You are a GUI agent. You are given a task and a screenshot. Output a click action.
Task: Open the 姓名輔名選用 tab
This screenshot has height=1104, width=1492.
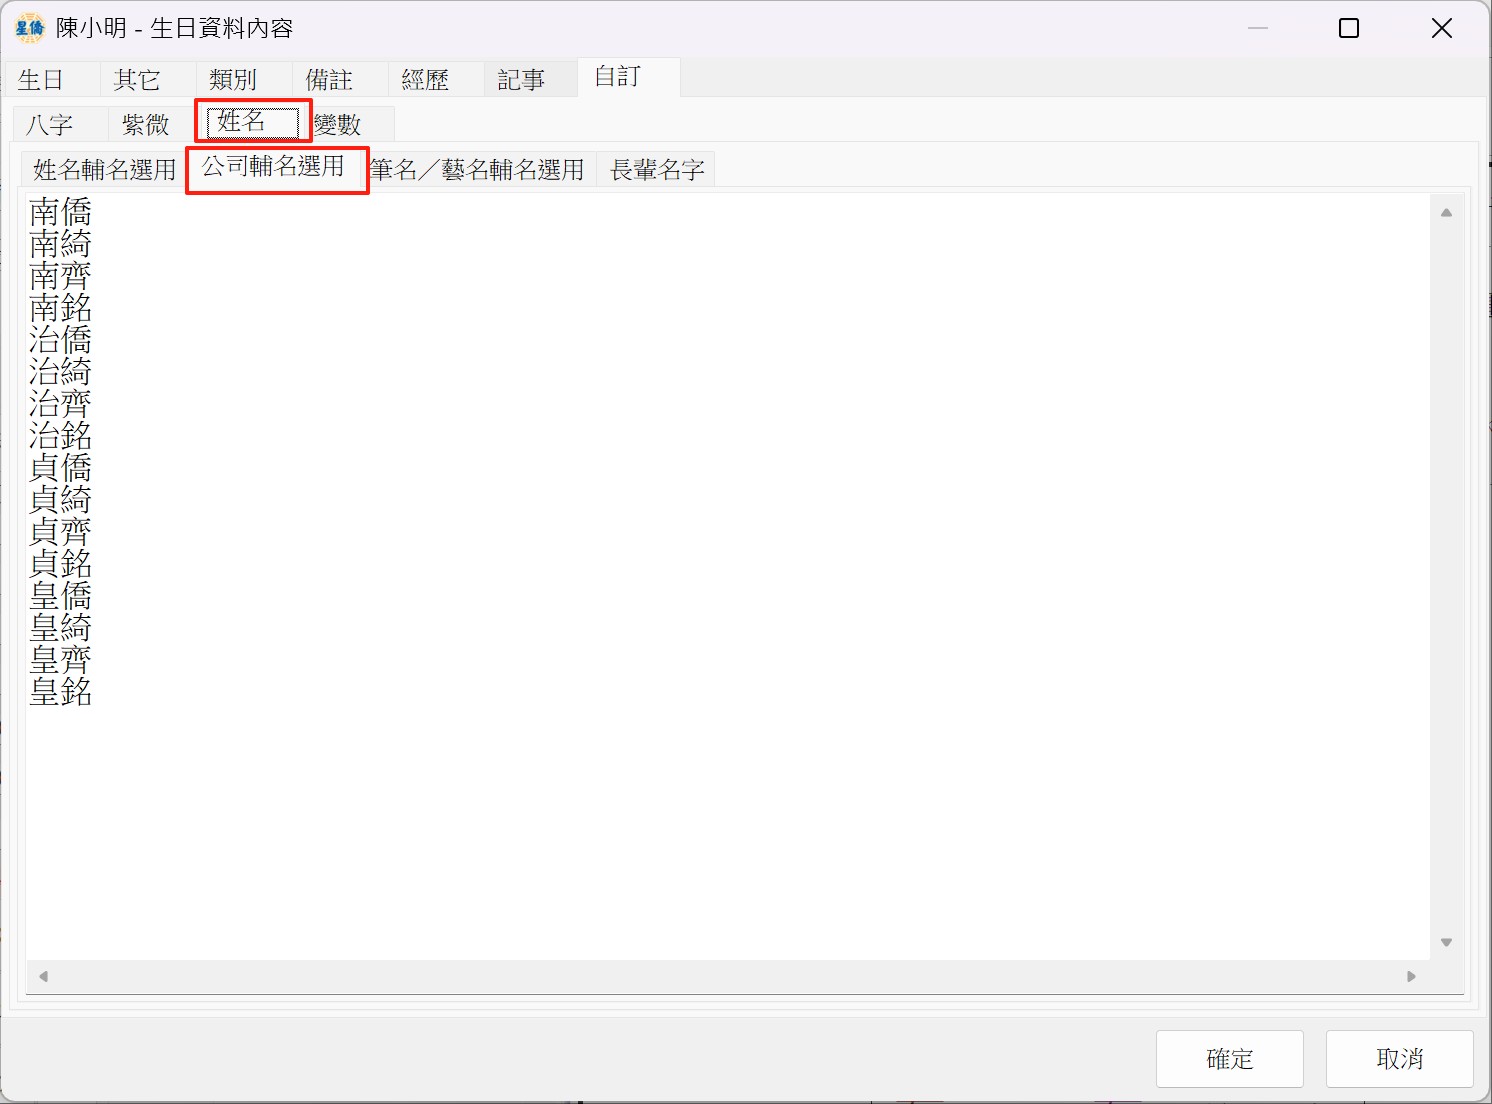tap(104, 170)
